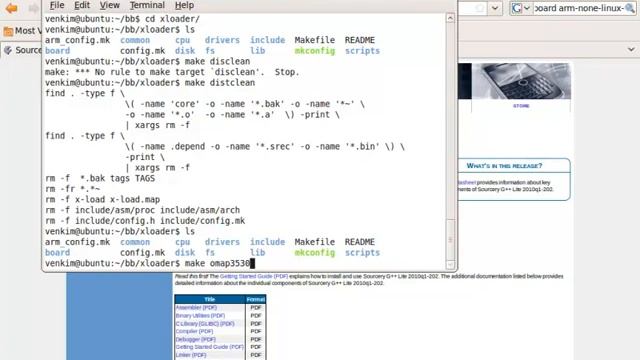Click the Format column header in the table
Screen dimensions: 640x360
(x=256, y=299)
